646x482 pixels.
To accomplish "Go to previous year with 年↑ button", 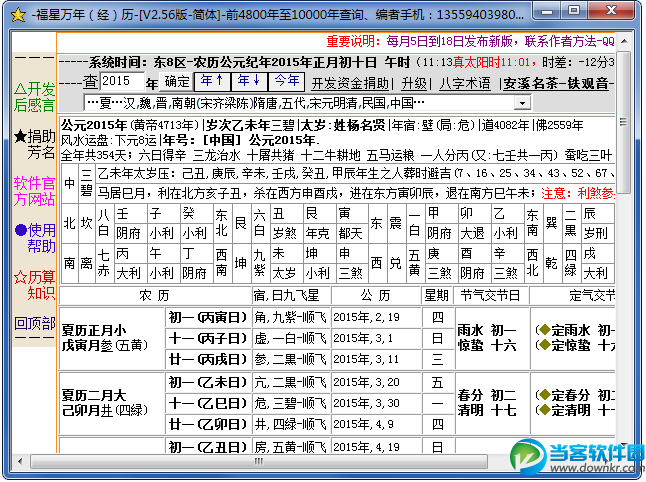I will [212, 81].
